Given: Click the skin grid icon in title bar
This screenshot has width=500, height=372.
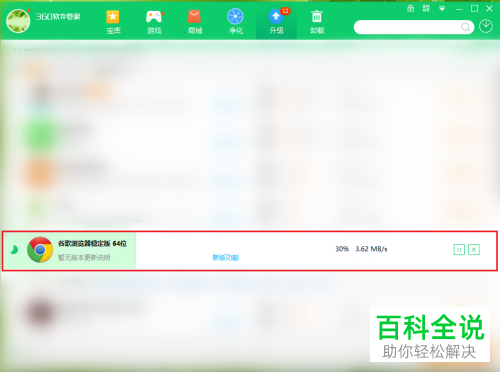Looking at the screenshot, I should pos(426,9).
